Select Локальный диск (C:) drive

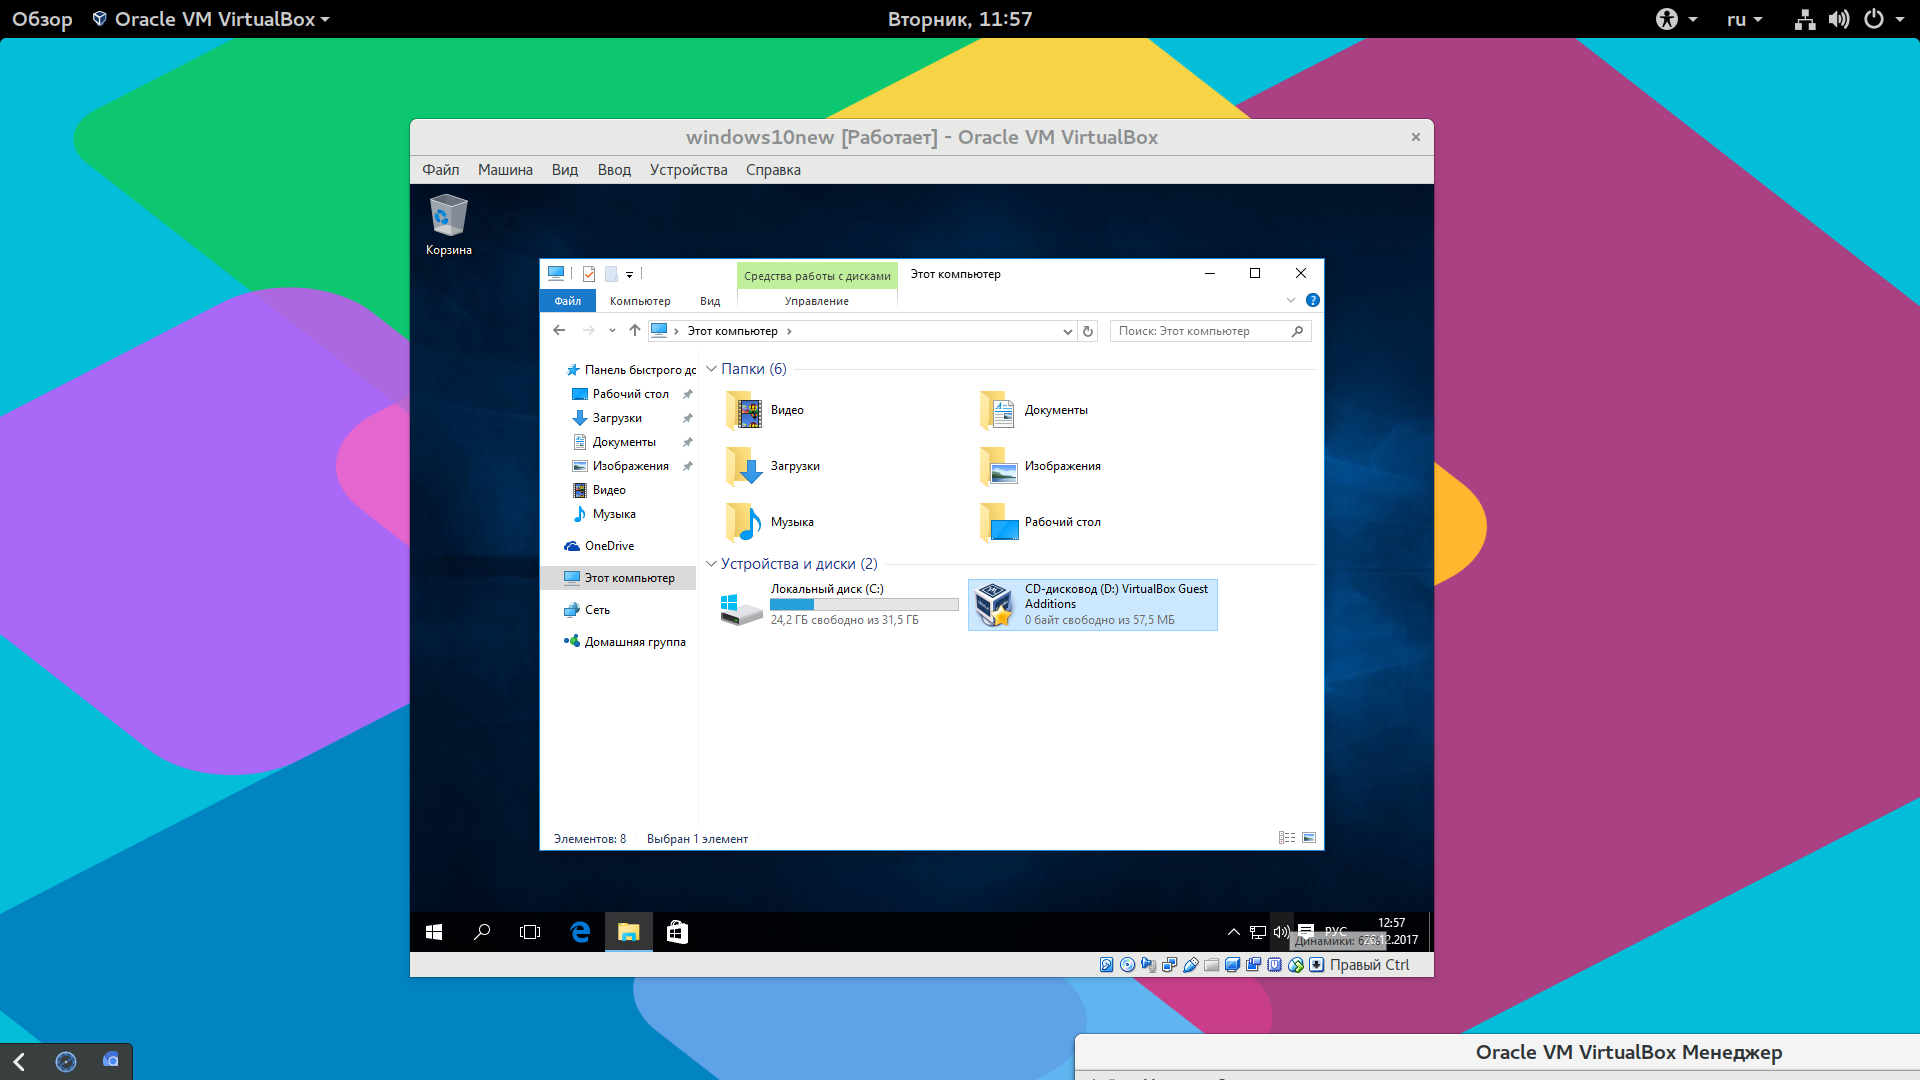point(840,605)
